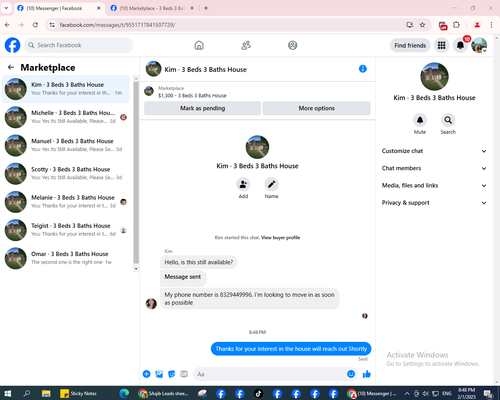Click Mark as pending button
The image size is (500, 400).
click(202, 108)
